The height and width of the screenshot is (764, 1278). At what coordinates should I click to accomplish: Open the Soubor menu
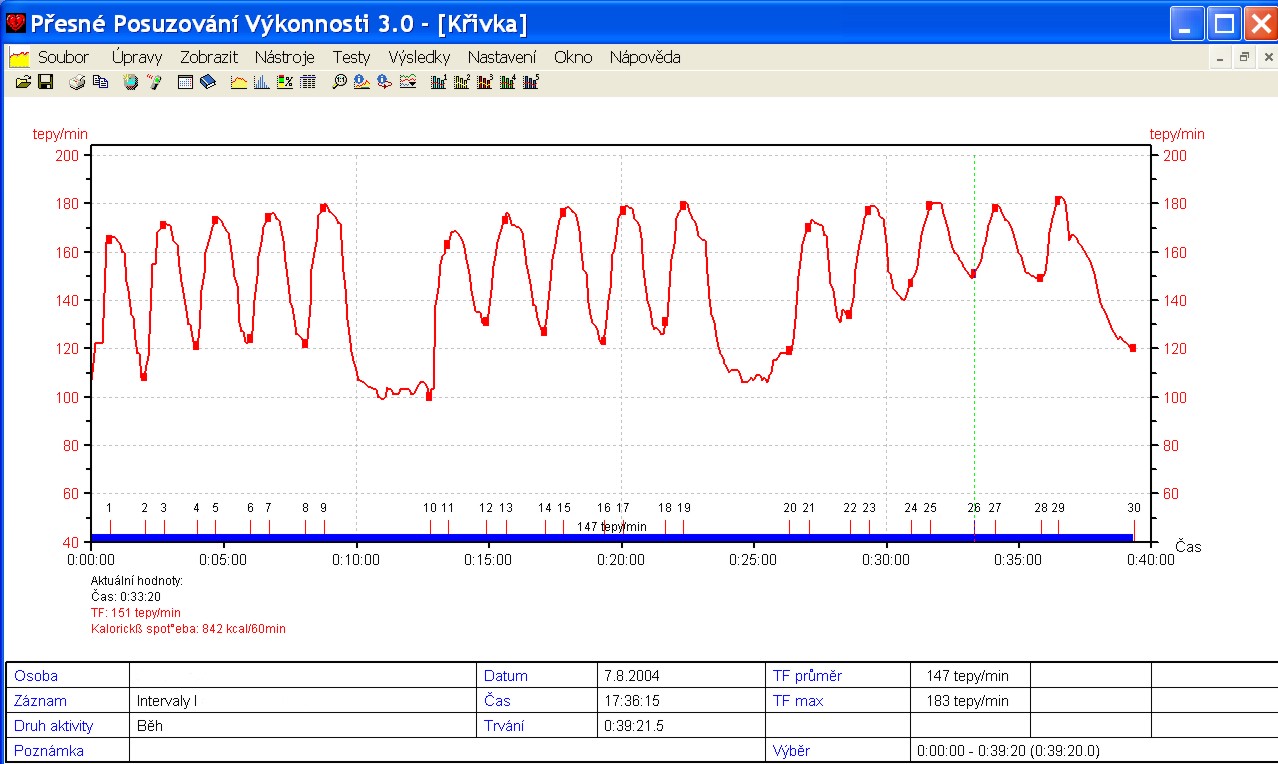(64, 58)
